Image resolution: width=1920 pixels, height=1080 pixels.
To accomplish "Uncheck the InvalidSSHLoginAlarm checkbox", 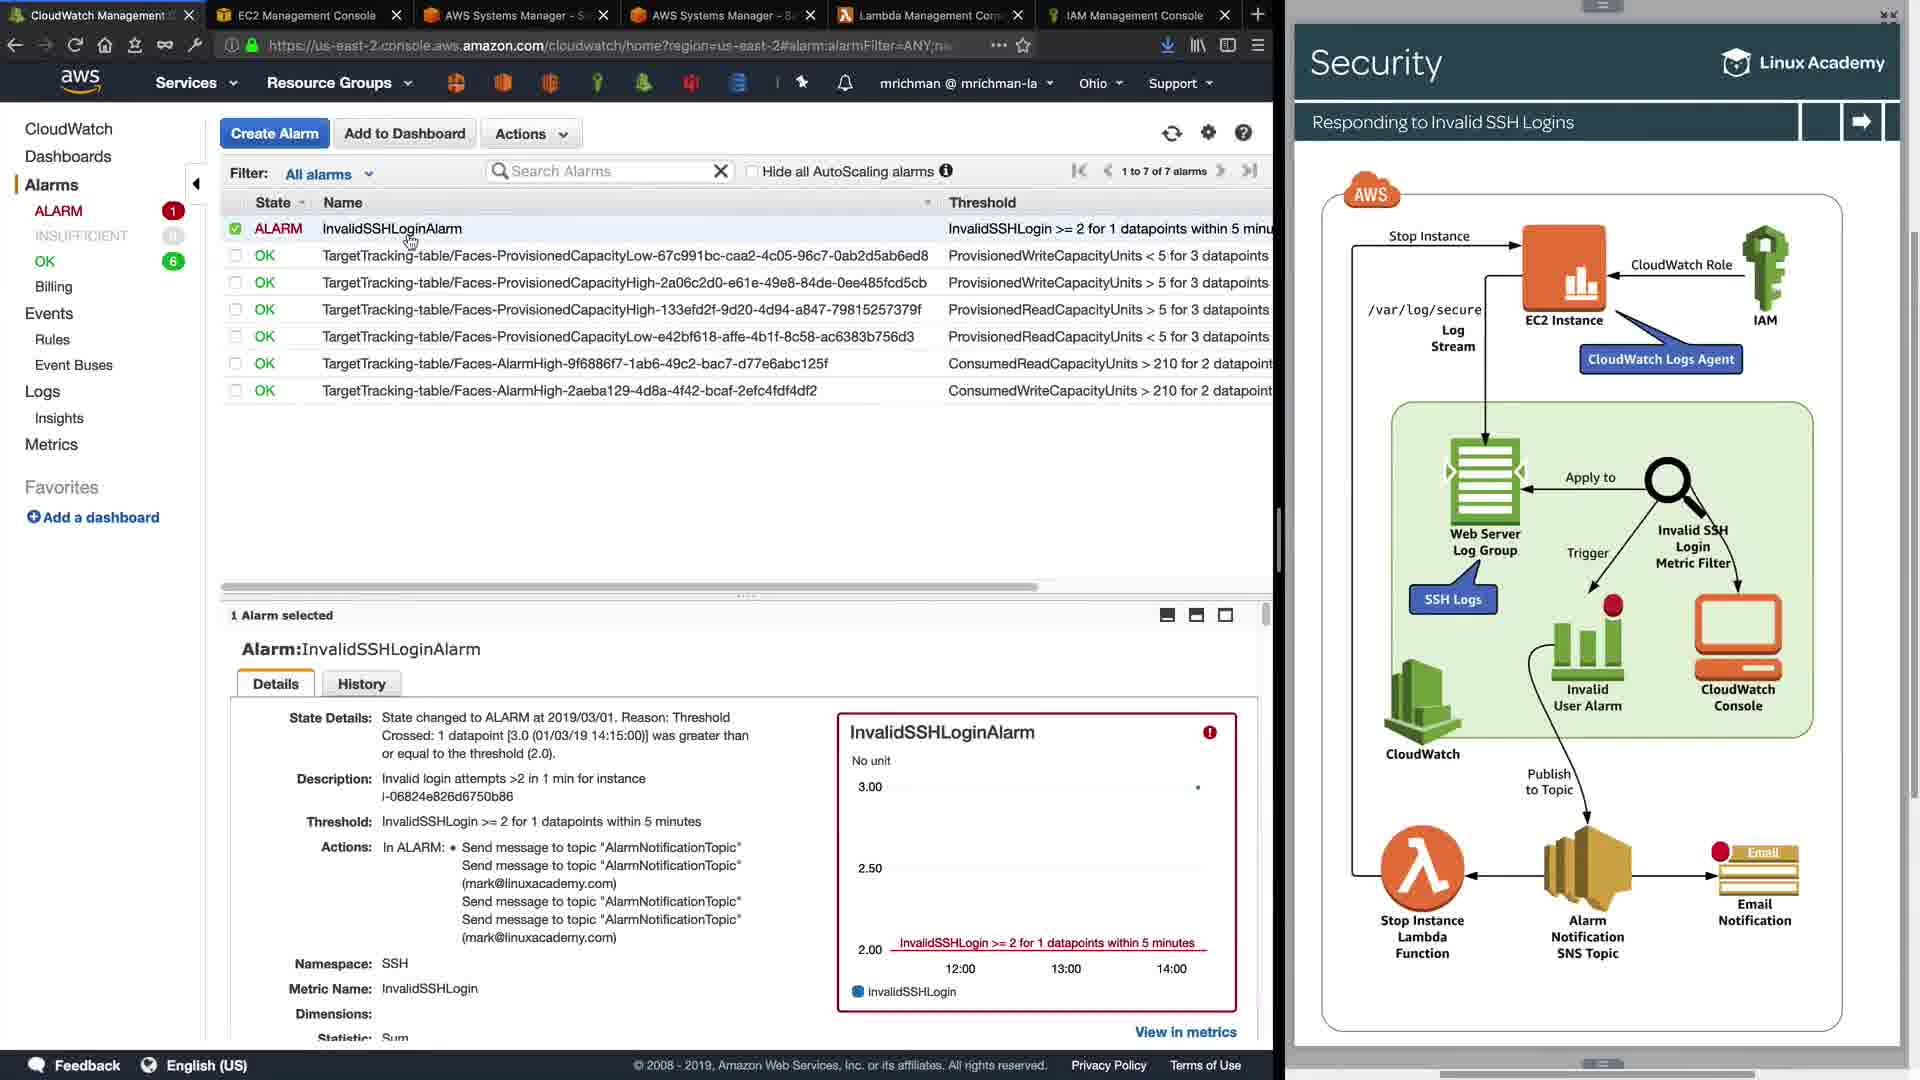I will tap(235, 229).
